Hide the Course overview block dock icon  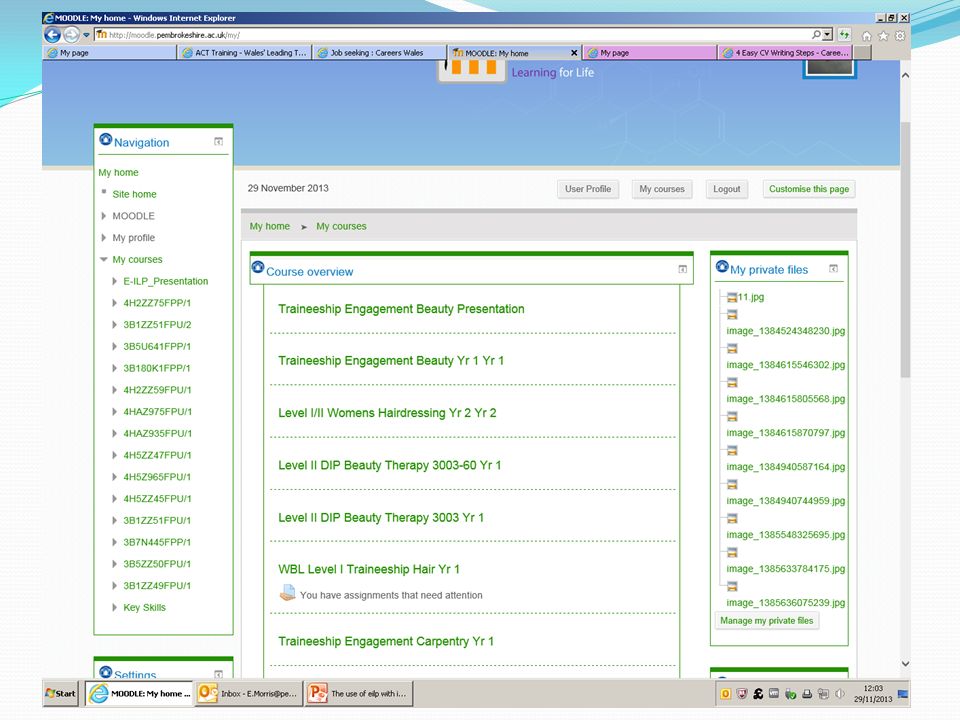click(x=683, y=269)
